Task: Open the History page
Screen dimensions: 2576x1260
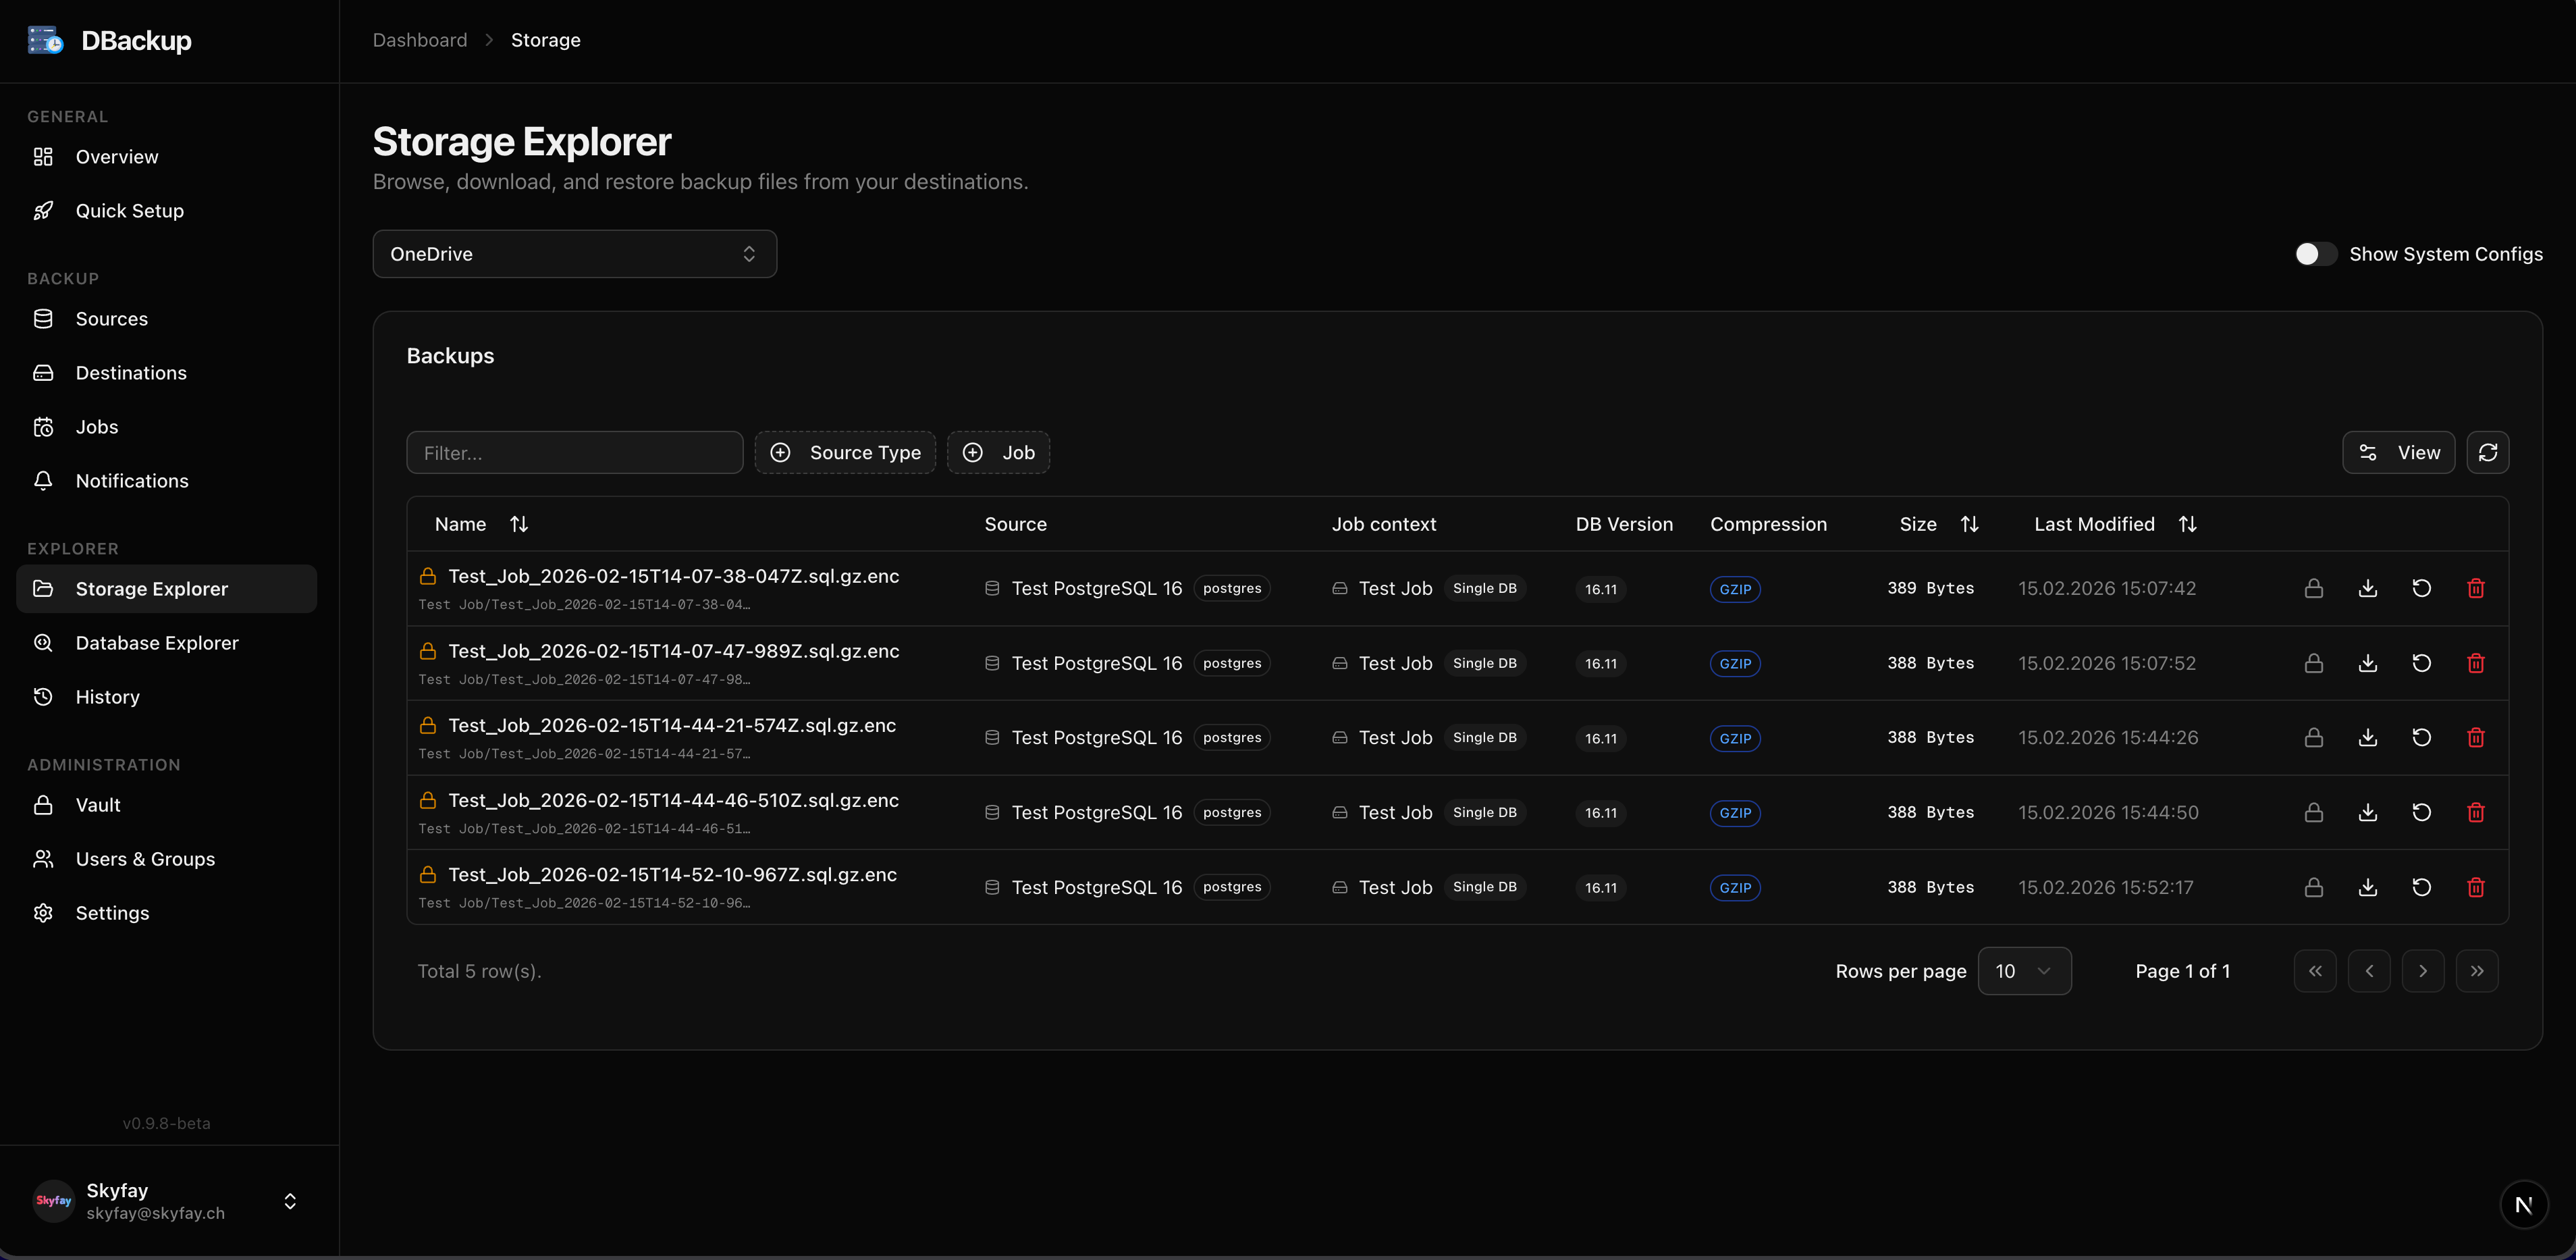Action: [107, 696]
